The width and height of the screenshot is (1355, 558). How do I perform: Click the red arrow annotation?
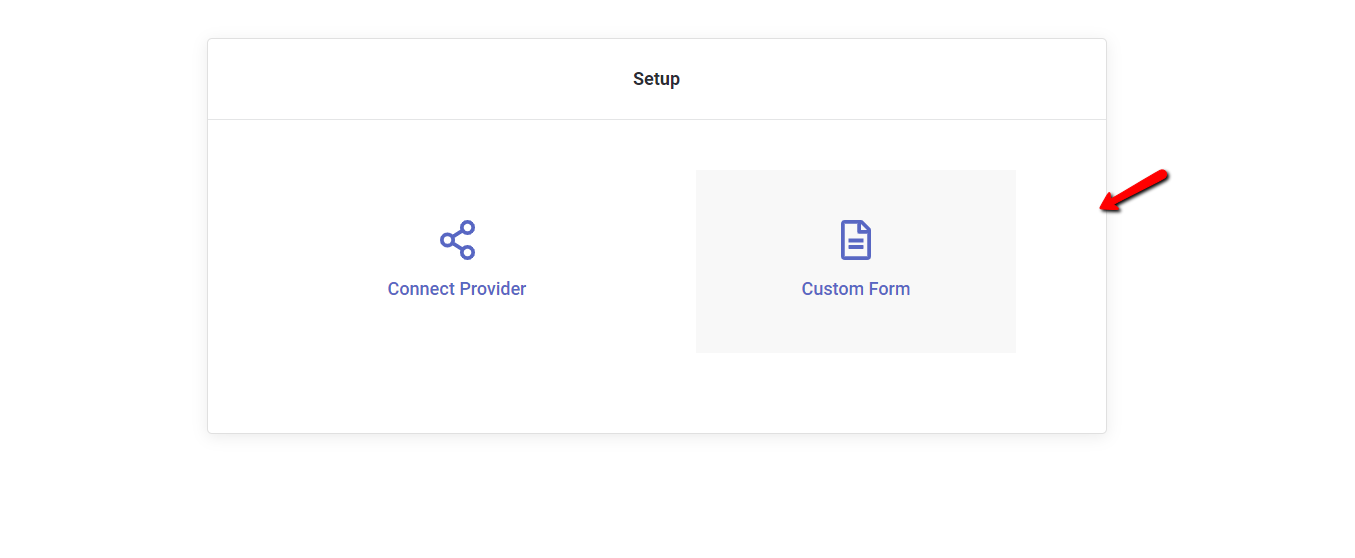point(1135,190)
